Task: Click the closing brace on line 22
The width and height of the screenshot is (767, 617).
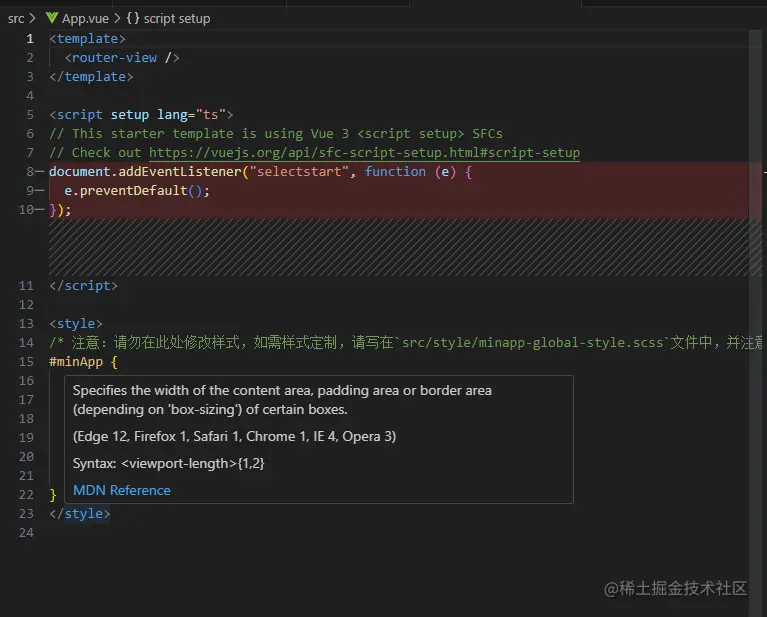Action: point(53,495)
